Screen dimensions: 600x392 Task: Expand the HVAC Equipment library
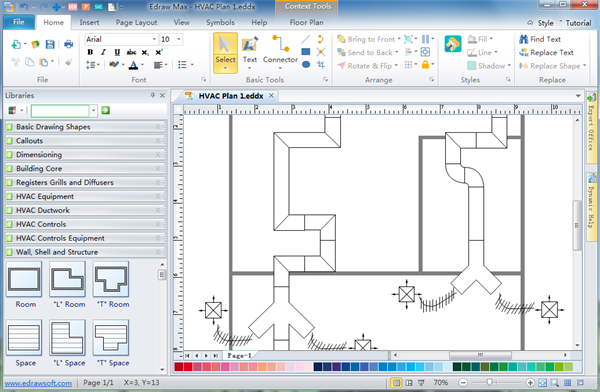pyautogui.click(x=86, y=196)
